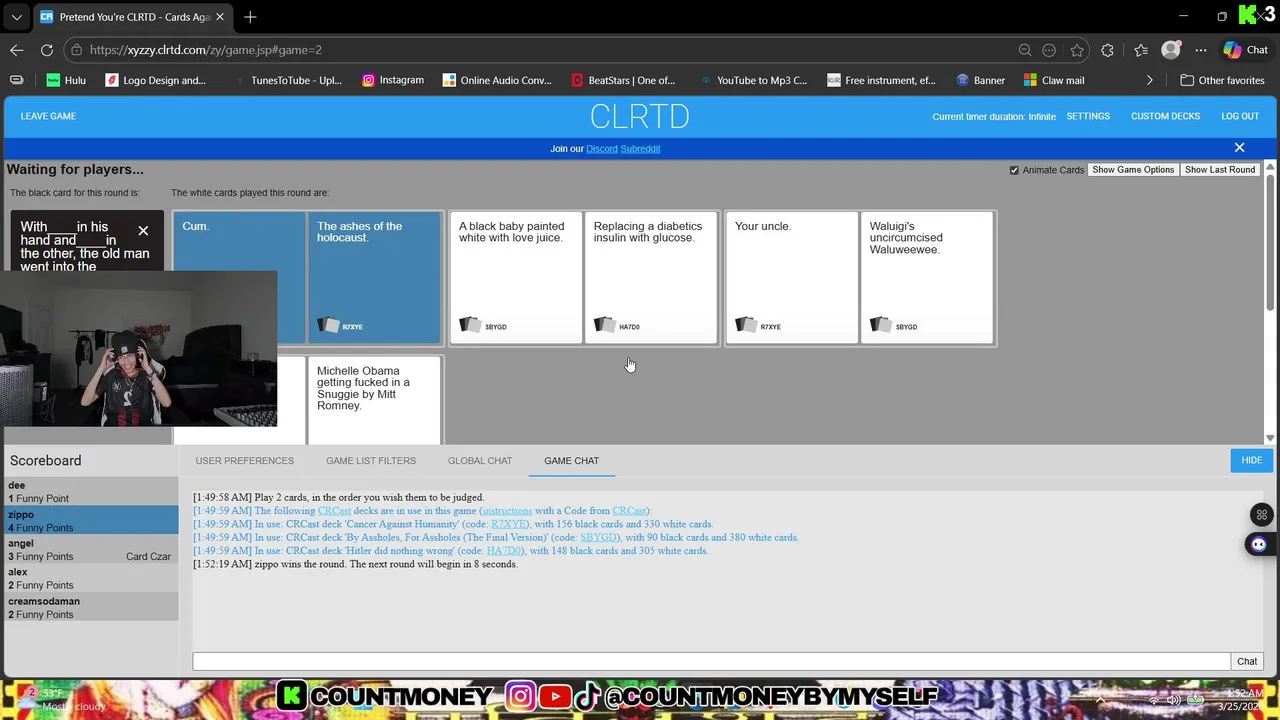This screenshot has width=1280, height=720.
Task: Add this page to favorites star
Action: 1077,50
